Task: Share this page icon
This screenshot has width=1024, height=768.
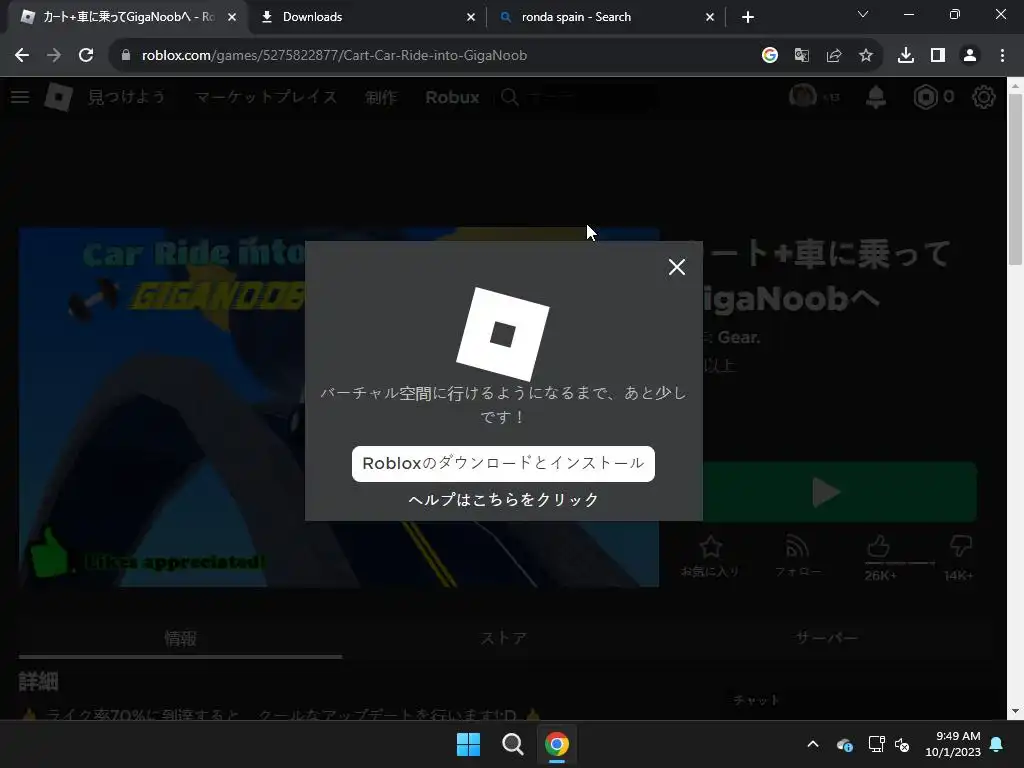Action: [833, 56]
